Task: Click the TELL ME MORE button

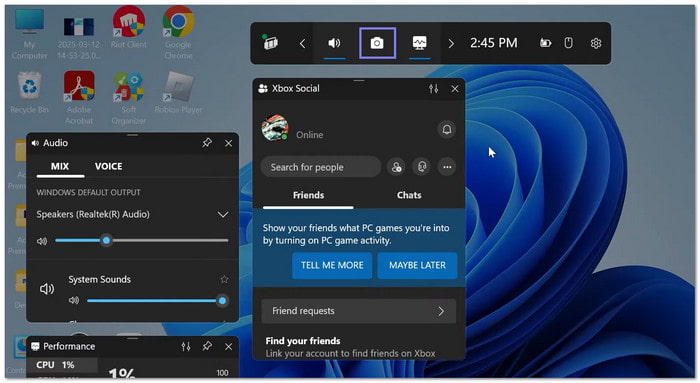Action: point(332,265)
